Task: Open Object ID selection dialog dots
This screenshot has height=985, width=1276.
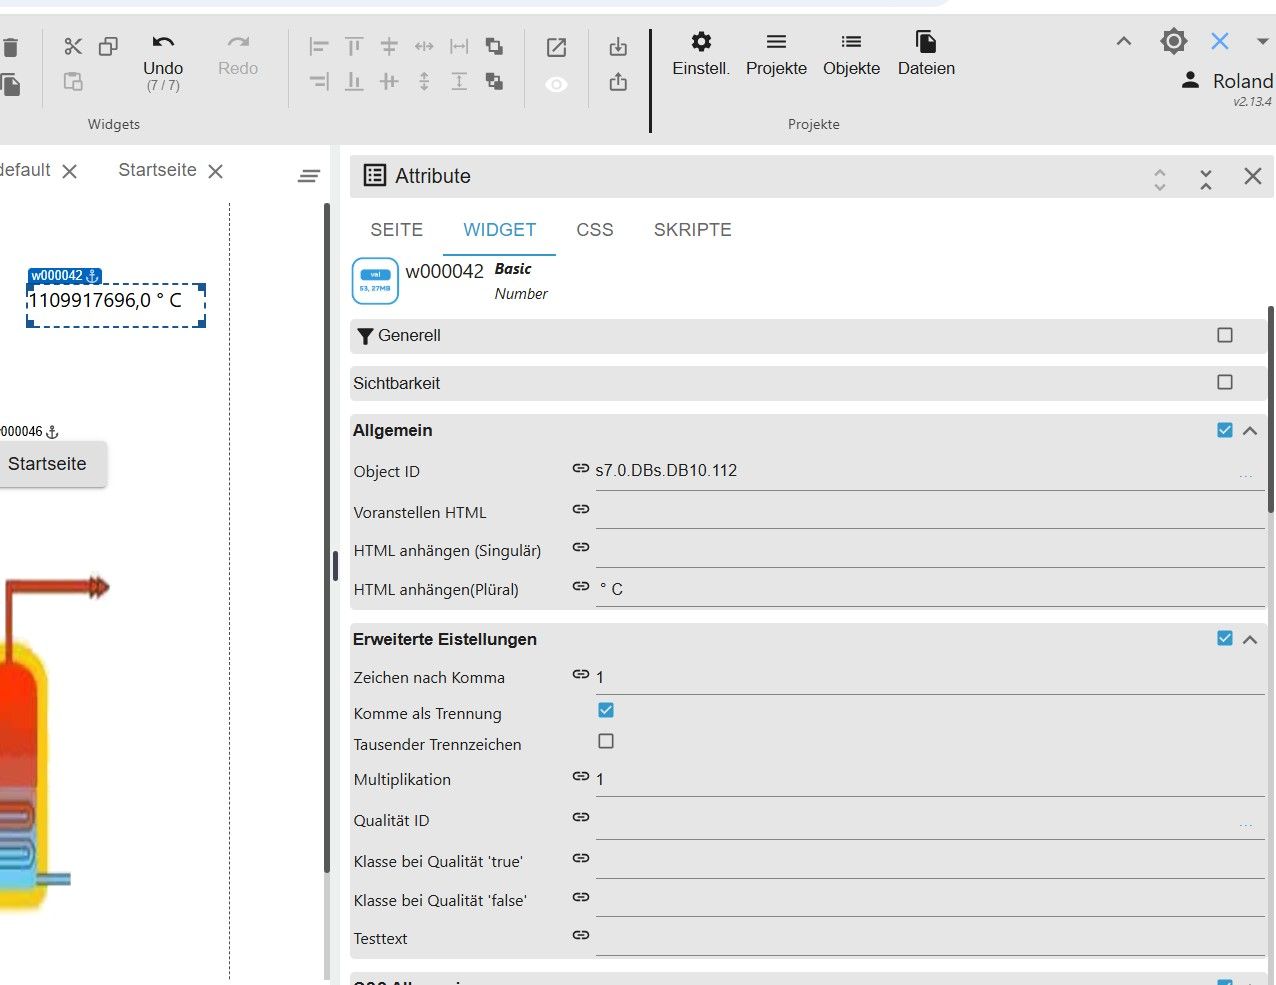Action: point(1245,475)
